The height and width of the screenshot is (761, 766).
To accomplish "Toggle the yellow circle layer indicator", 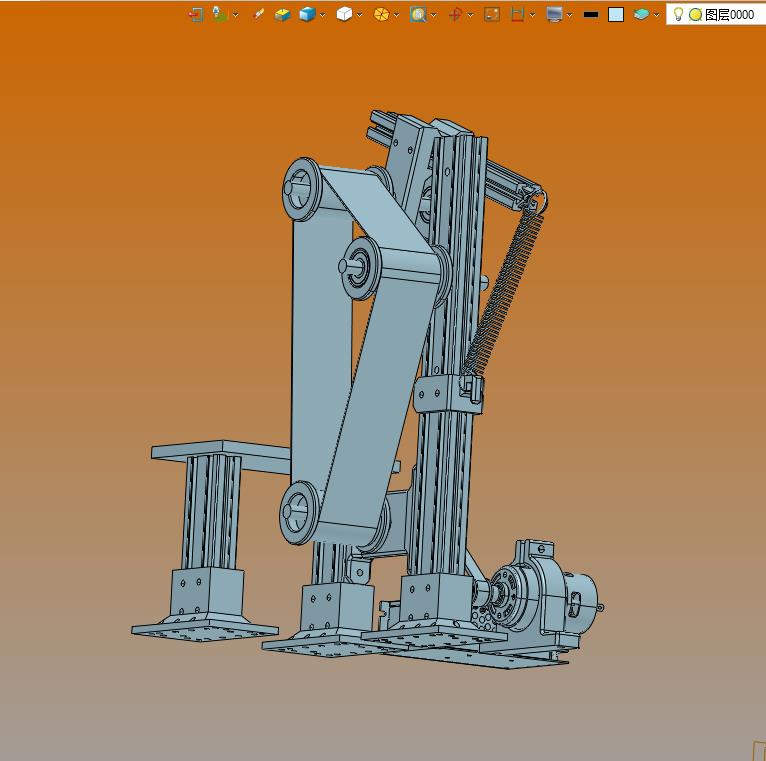I will (695, 14).
